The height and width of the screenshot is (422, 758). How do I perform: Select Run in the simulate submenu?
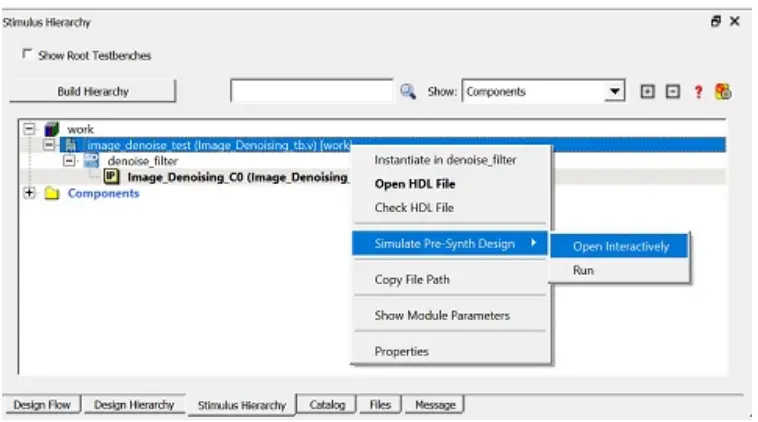[584, 270]
